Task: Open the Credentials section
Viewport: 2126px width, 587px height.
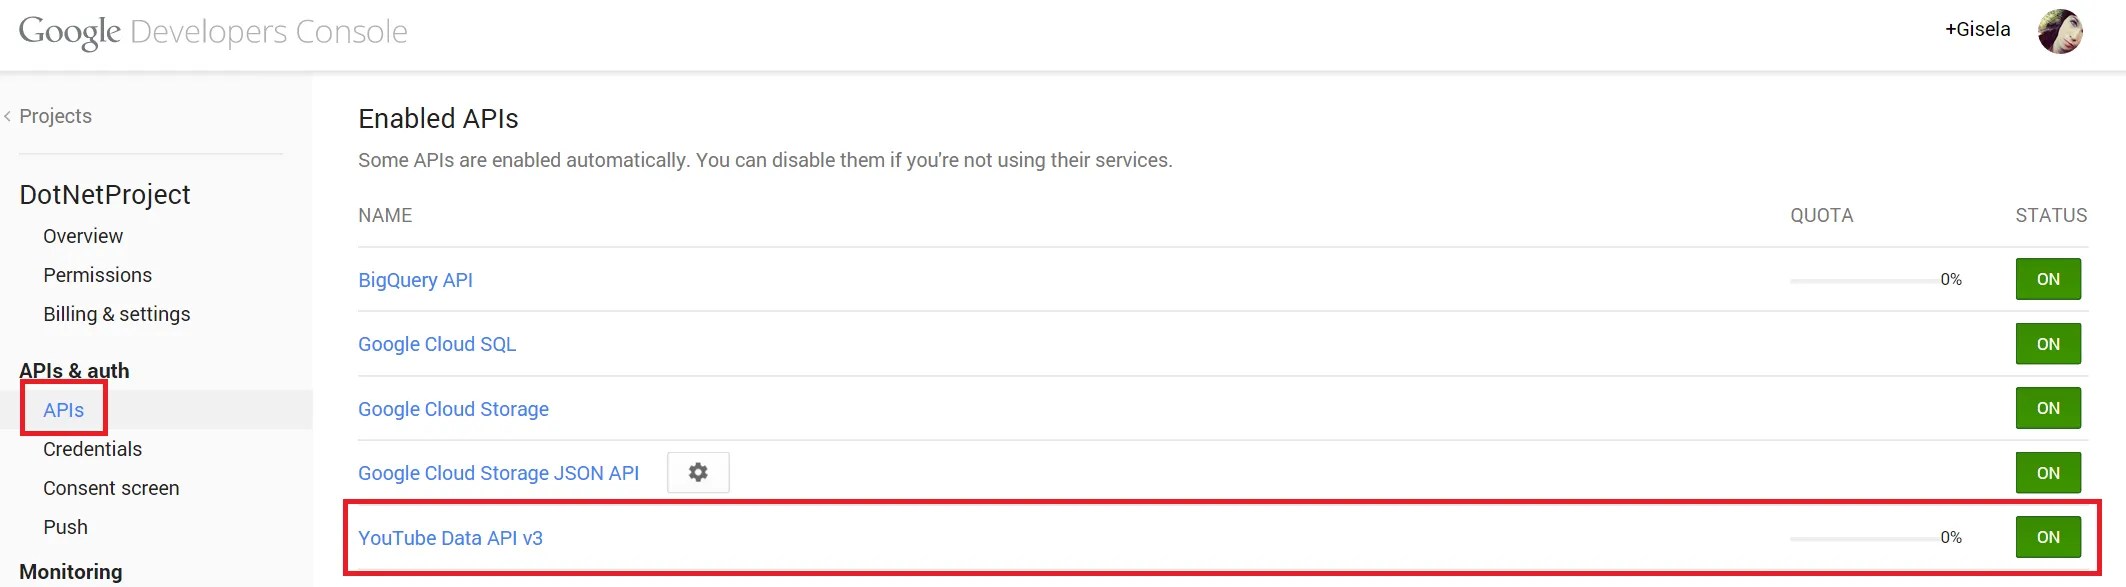Action: [x=92, y=449]
